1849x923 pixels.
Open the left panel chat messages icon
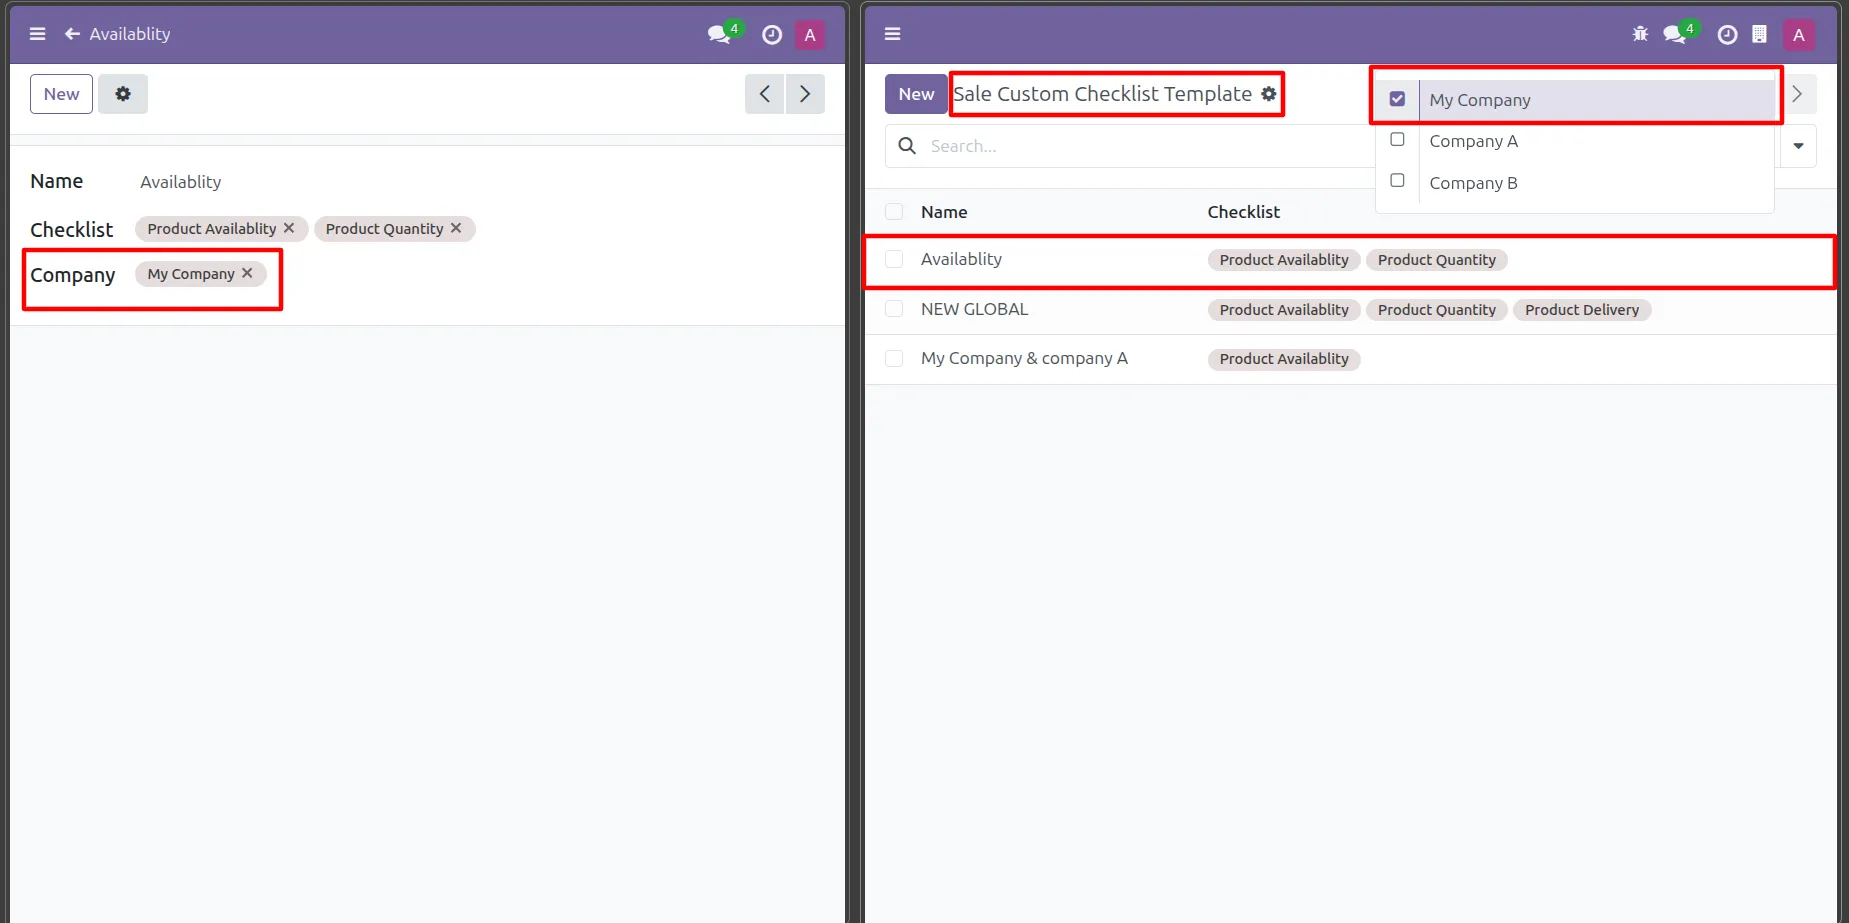pos(719,35)
